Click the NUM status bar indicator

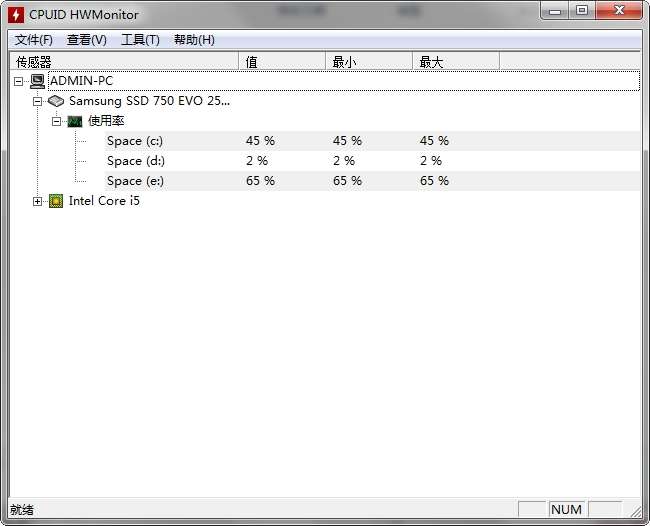(x=566, y=509)
